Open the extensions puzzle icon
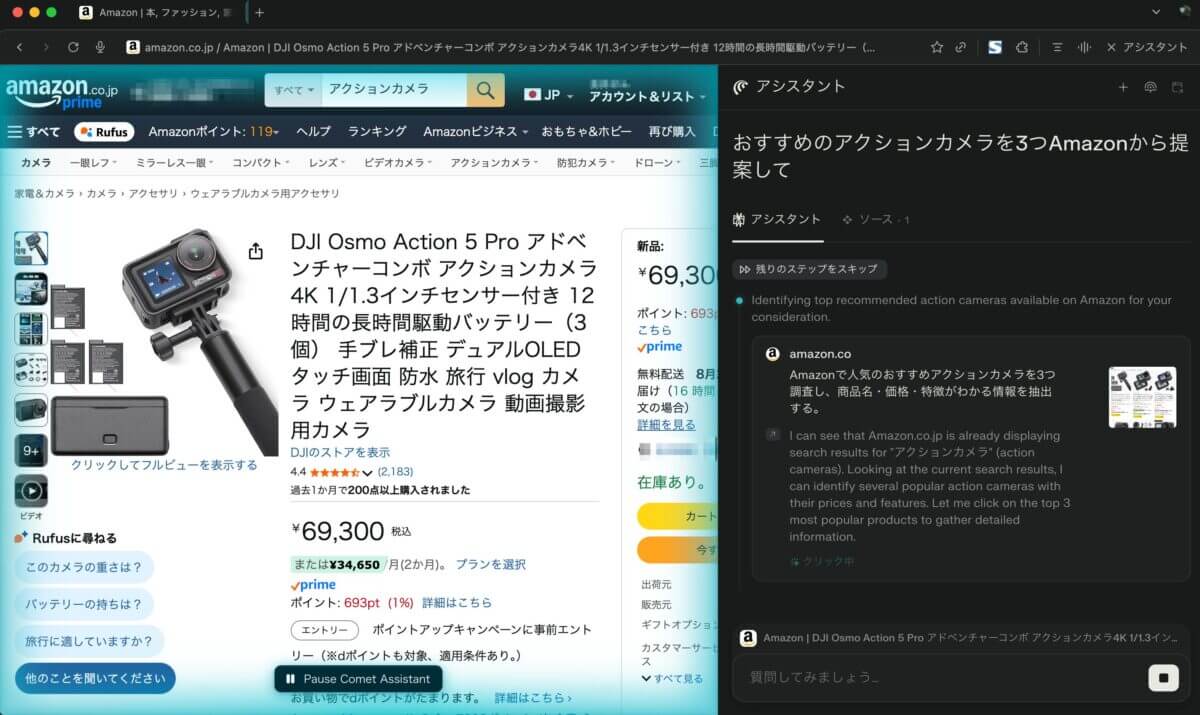The height and width of the screenshot is (715, 1200). [x=1022, y=47]
